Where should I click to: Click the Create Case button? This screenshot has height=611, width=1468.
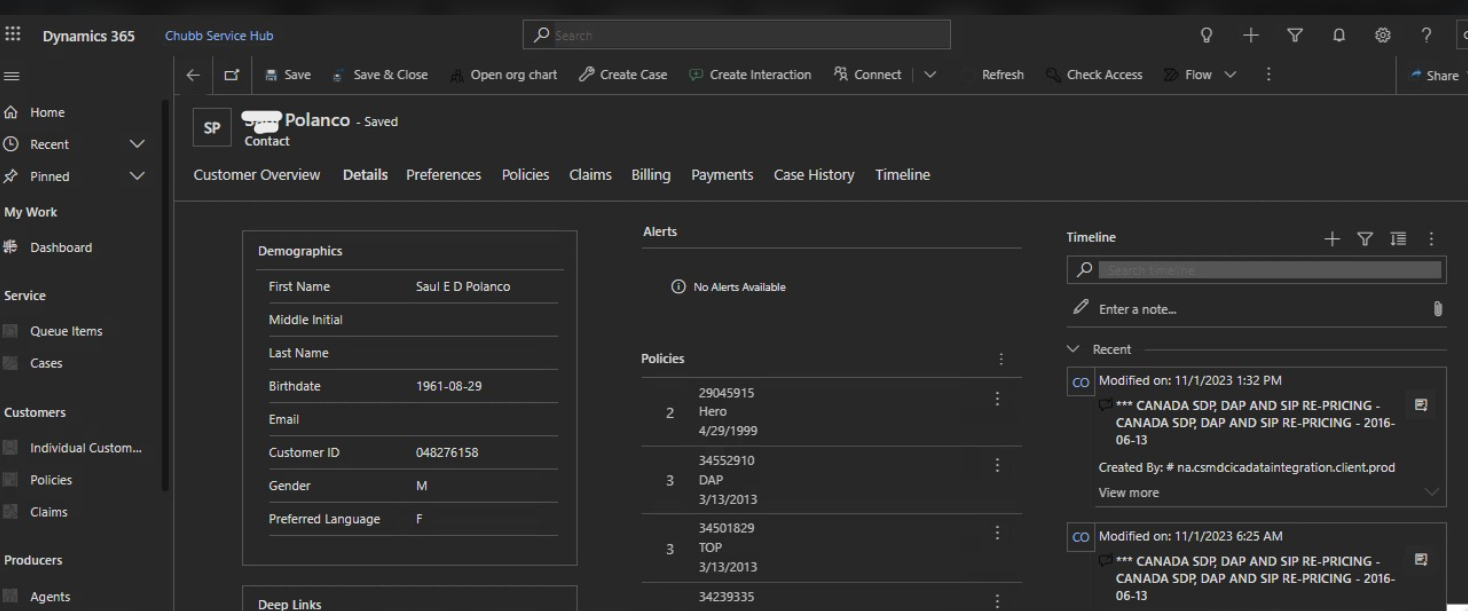[623, 75]
